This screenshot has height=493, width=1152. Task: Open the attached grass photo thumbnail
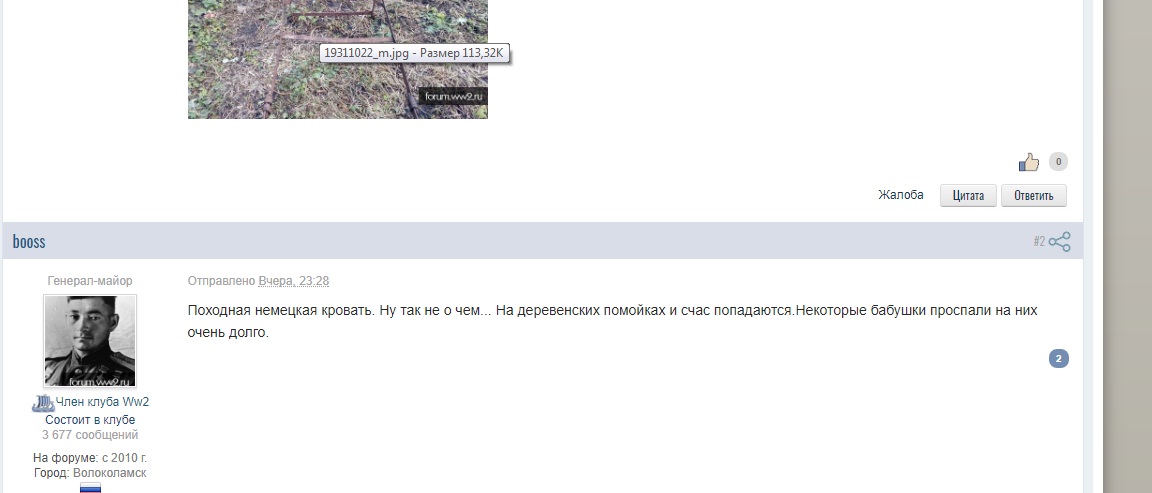pyautogui.click(x=338, y=59)
